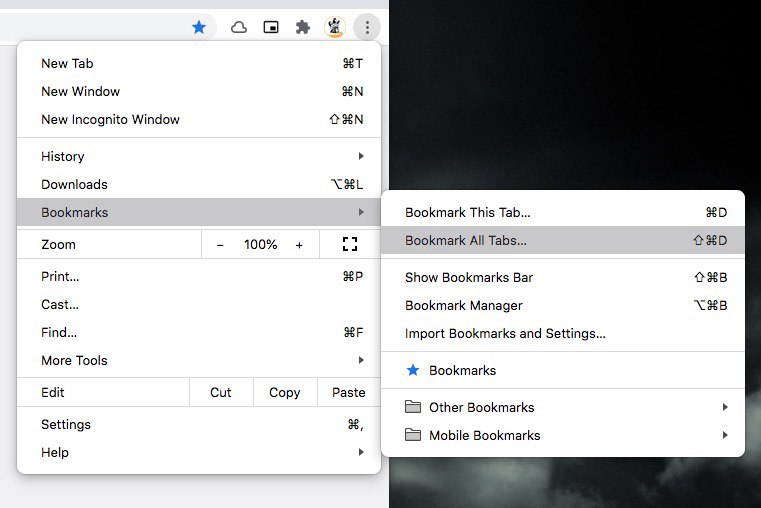Viewport: 761px width, 508px height.
Task: Click the fullscreen icon in Zoom row
Action: (350, 244)
